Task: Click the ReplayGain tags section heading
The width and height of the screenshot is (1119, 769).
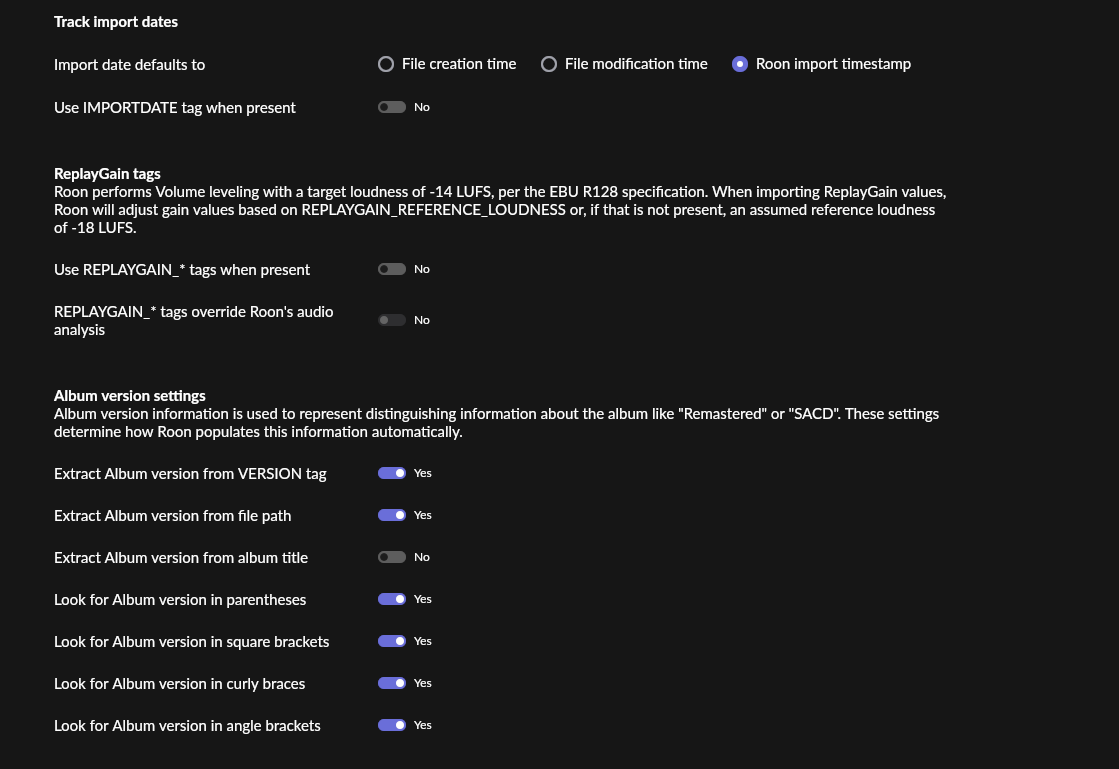Action: [x=107, y=173]
